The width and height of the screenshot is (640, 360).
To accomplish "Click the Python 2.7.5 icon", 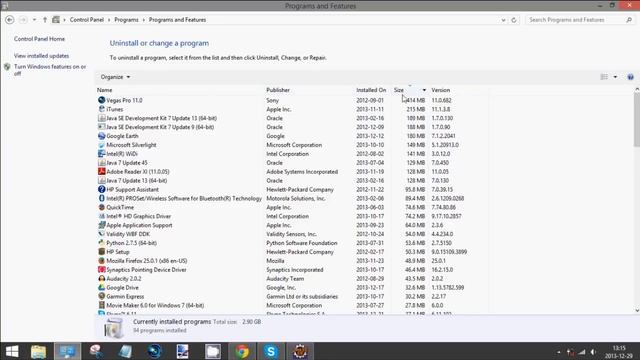I will (102, 243).
